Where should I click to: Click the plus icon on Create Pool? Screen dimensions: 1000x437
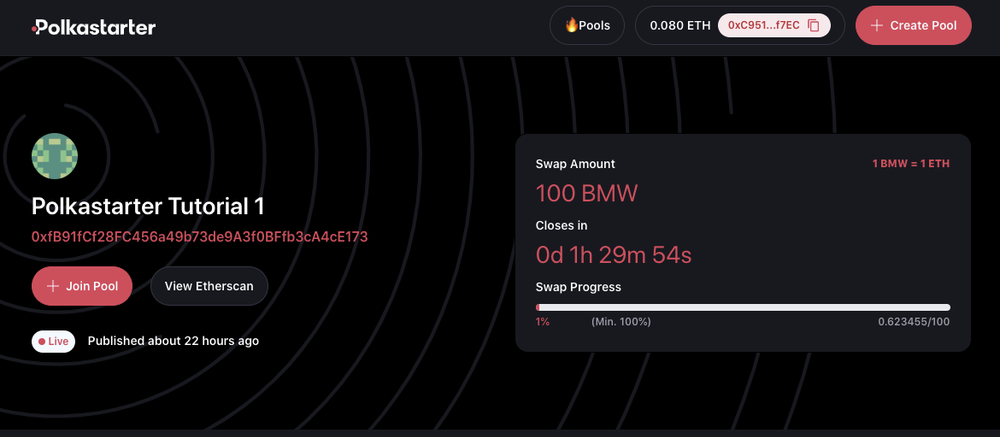(x=877, y=26)
